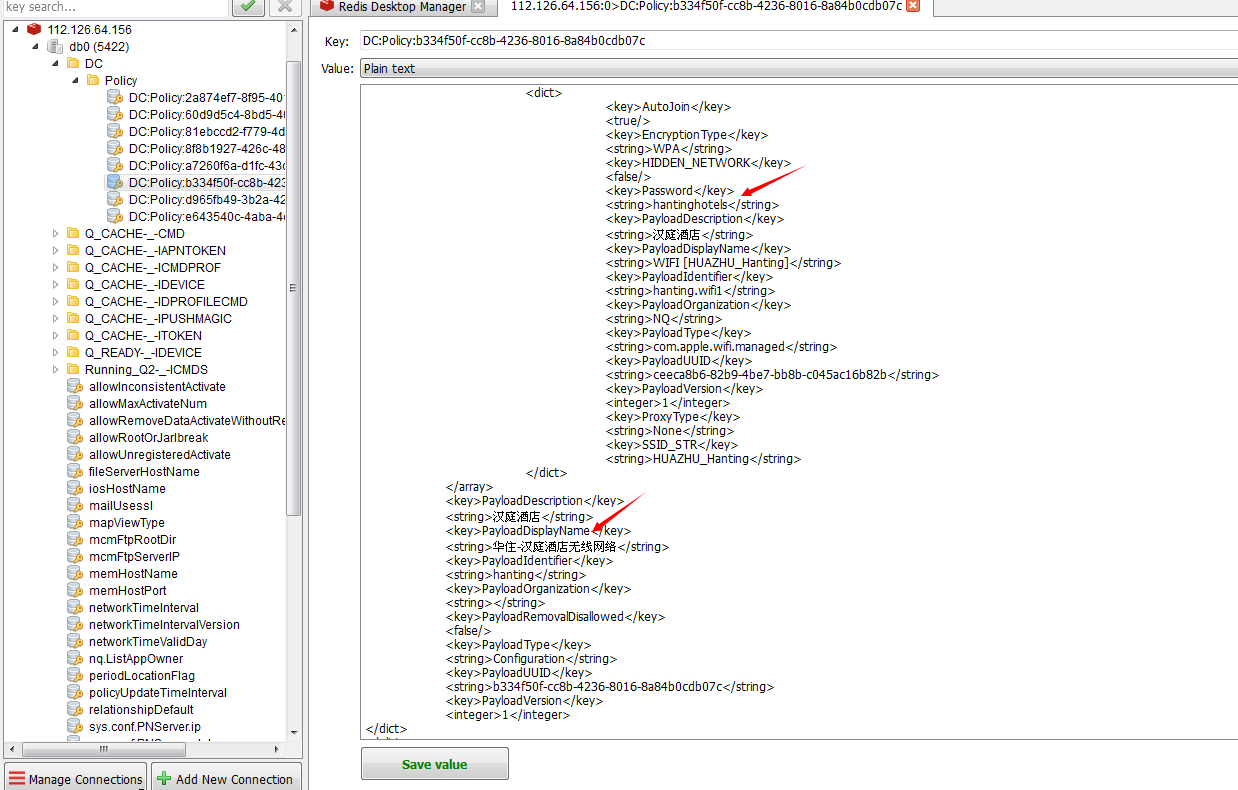Expand the Q_CACHE-_-IAPNTOKEN folder
The width and height of the screenshot is (1238, 790).
[x=56, y=250]
